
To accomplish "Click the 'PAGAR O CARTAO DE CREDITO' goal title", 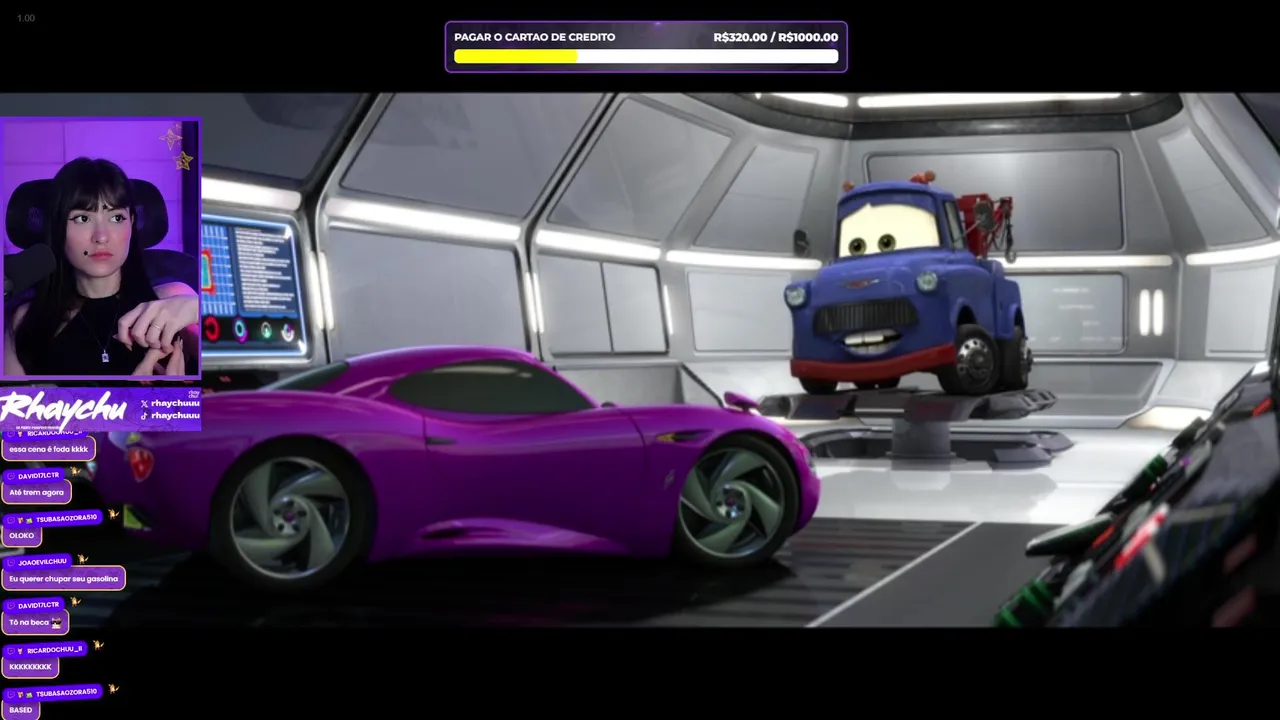I will (535, 37).
